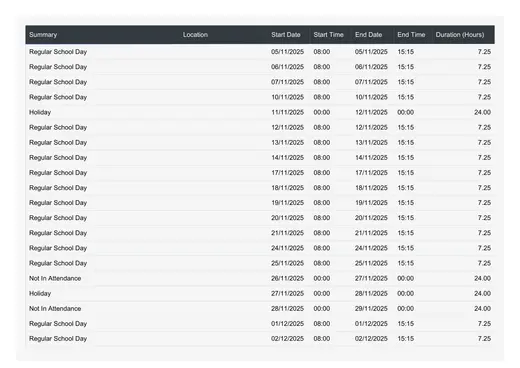Screen dimensions: 520x368
Task: Click end date 28/11/2025
Action: tap(371, 293)
